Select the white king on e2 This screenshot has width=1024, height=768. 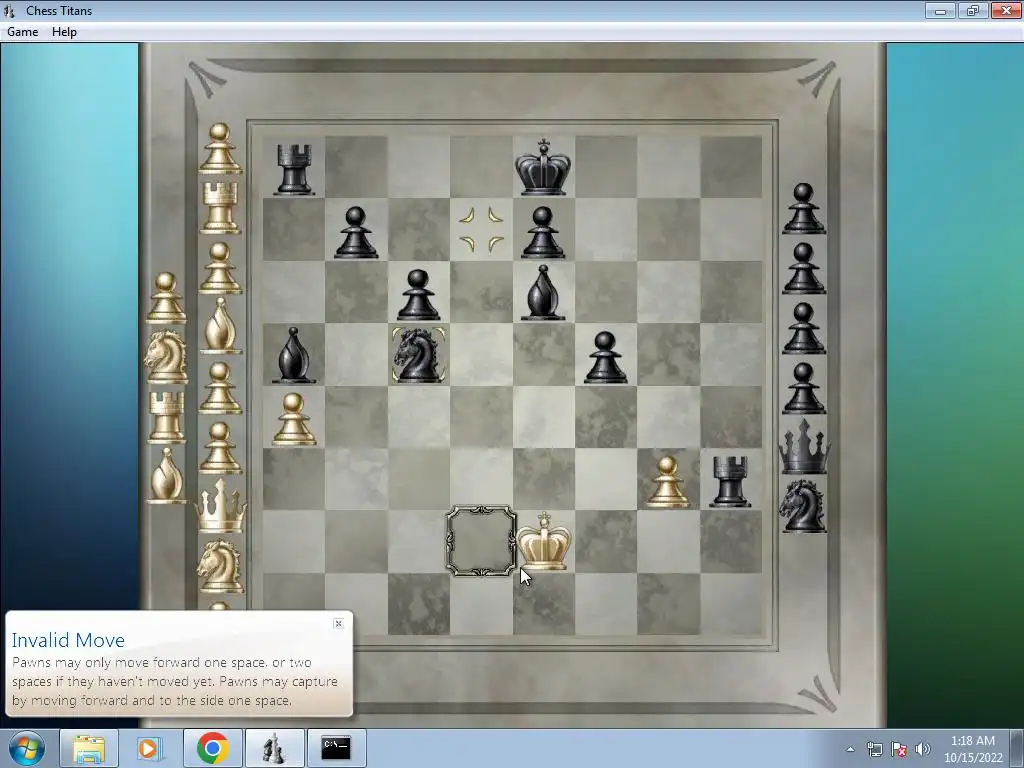[x=543, y=541]
